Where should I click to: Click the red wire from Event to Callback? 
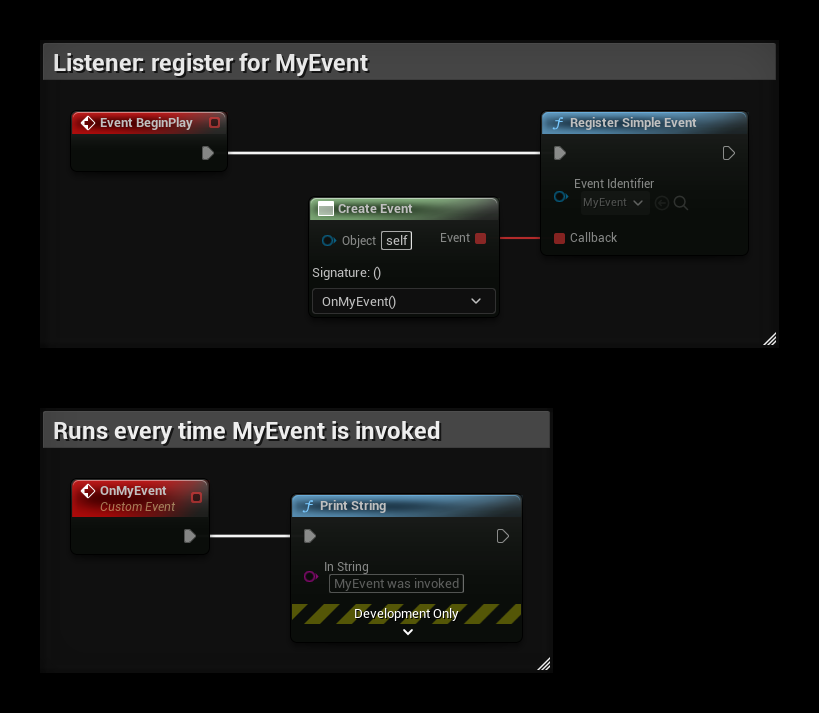[520, 238]
